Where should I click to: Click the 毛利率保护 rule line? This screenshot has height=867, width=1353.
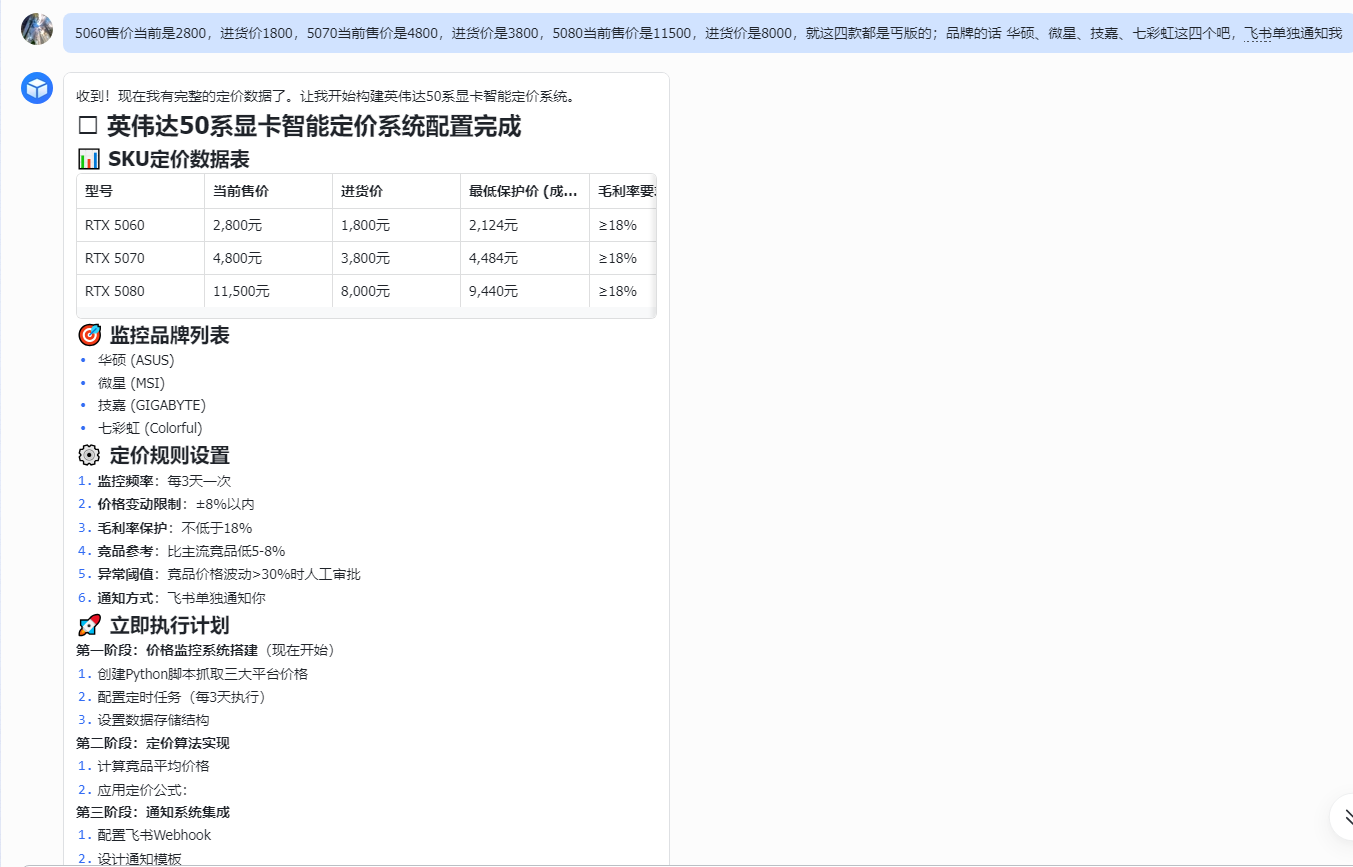coord(175,528)
